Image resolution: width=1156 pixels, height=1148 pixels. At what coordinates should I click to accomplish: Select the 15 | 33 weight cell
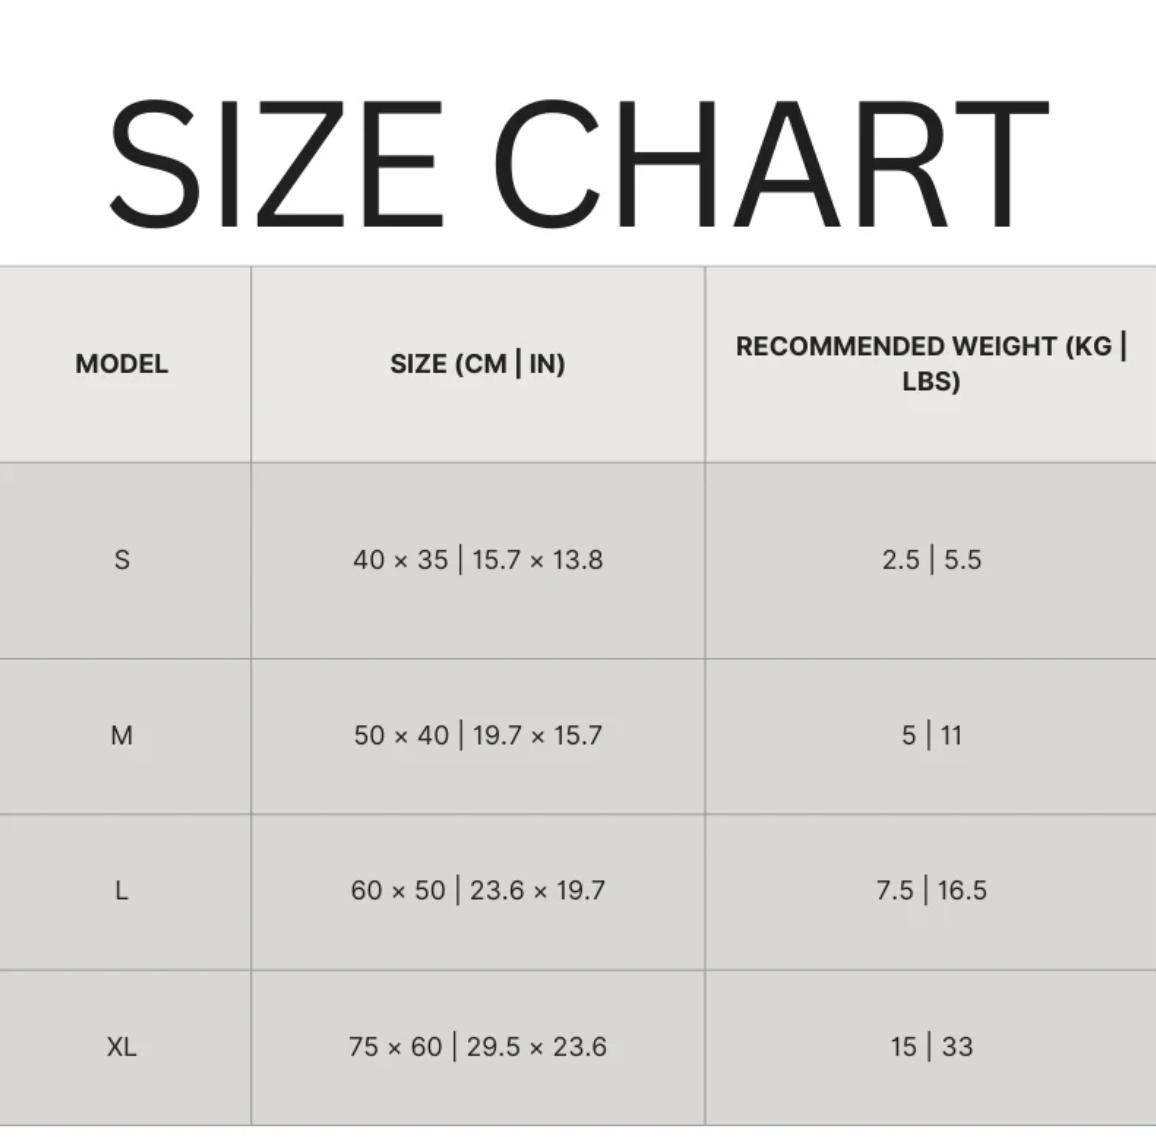[931, 1047]
